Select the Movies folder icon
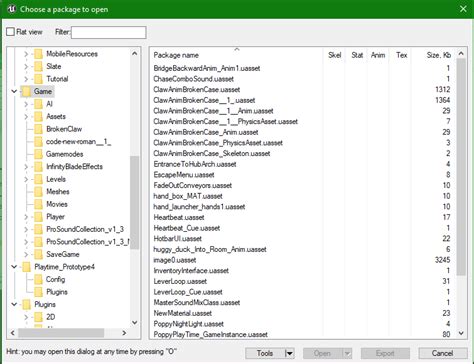The width and height of the screenshot is (474, 364). 39,204
